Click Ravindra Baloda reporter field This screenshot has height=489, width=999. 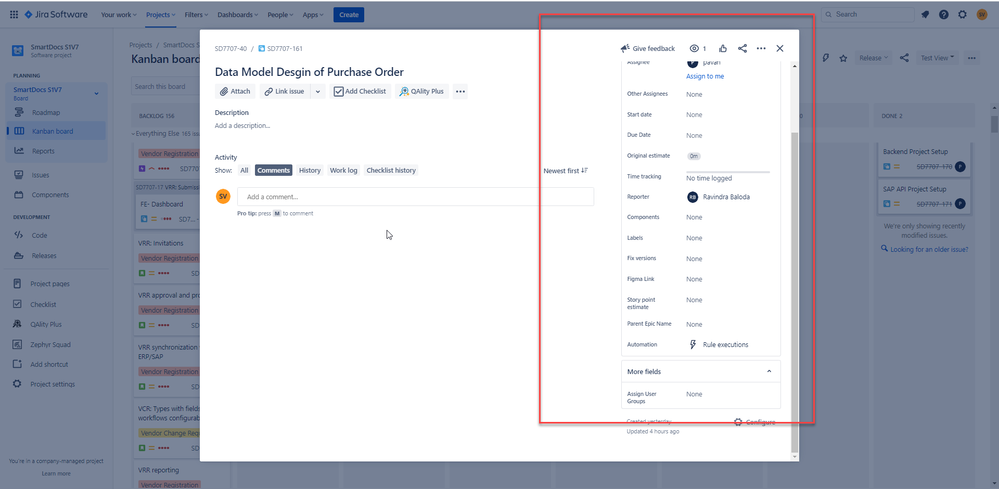[x=719, y=197]
